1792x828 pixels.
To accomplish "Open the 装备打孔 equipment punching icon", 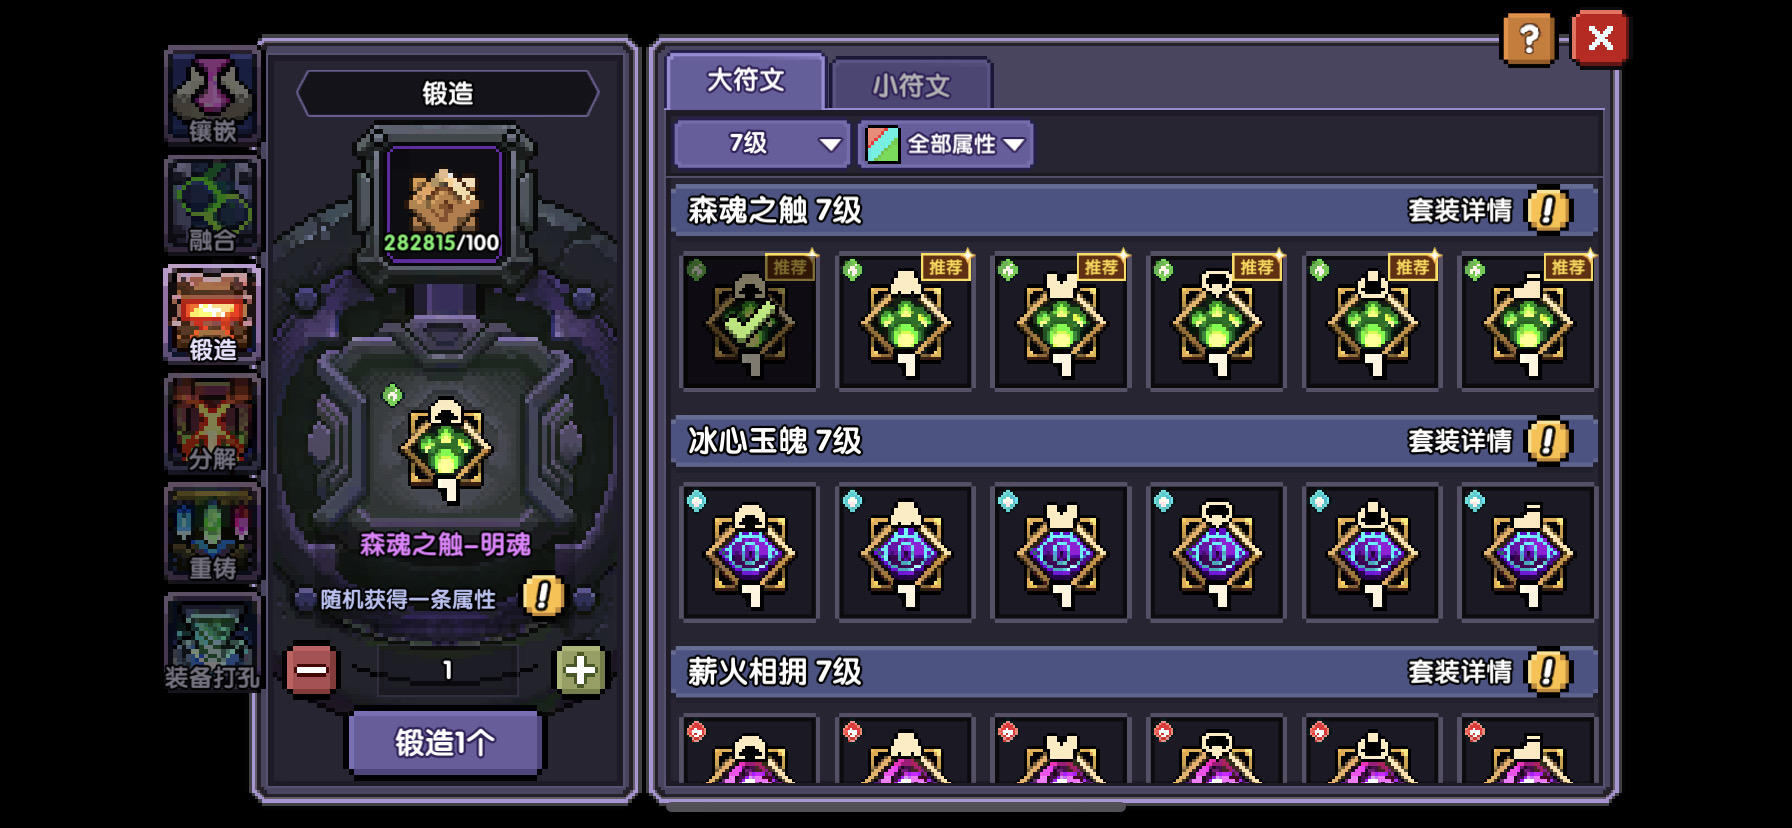I will (x=212, y=643).
